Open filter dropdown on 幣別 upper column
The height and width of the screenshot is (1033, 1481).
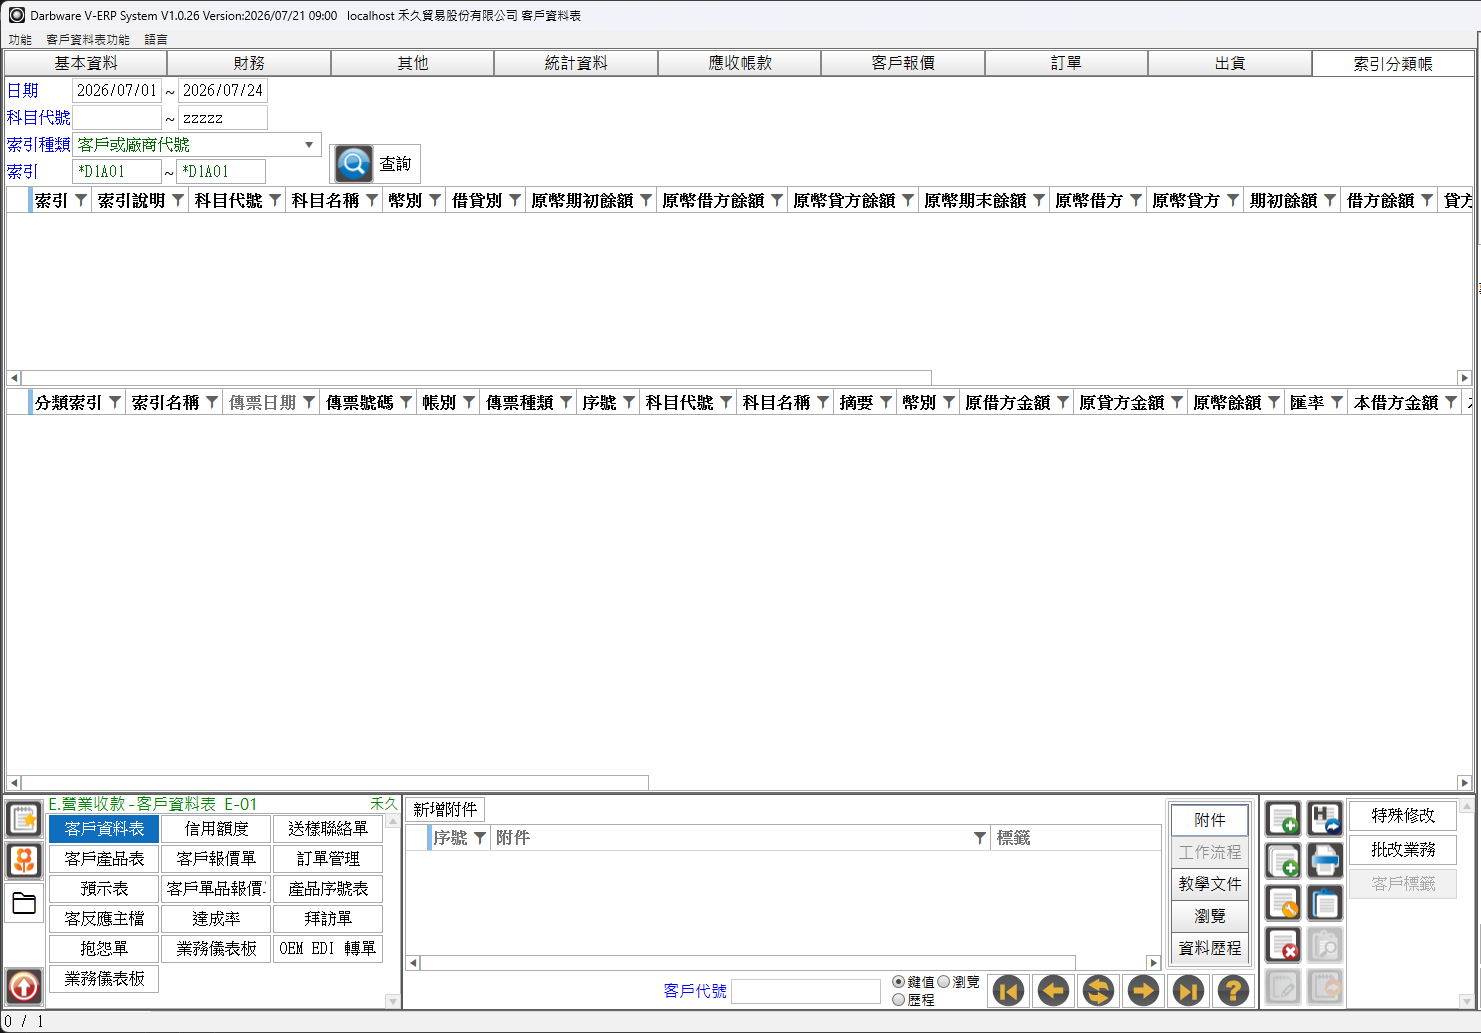point(435,201)
